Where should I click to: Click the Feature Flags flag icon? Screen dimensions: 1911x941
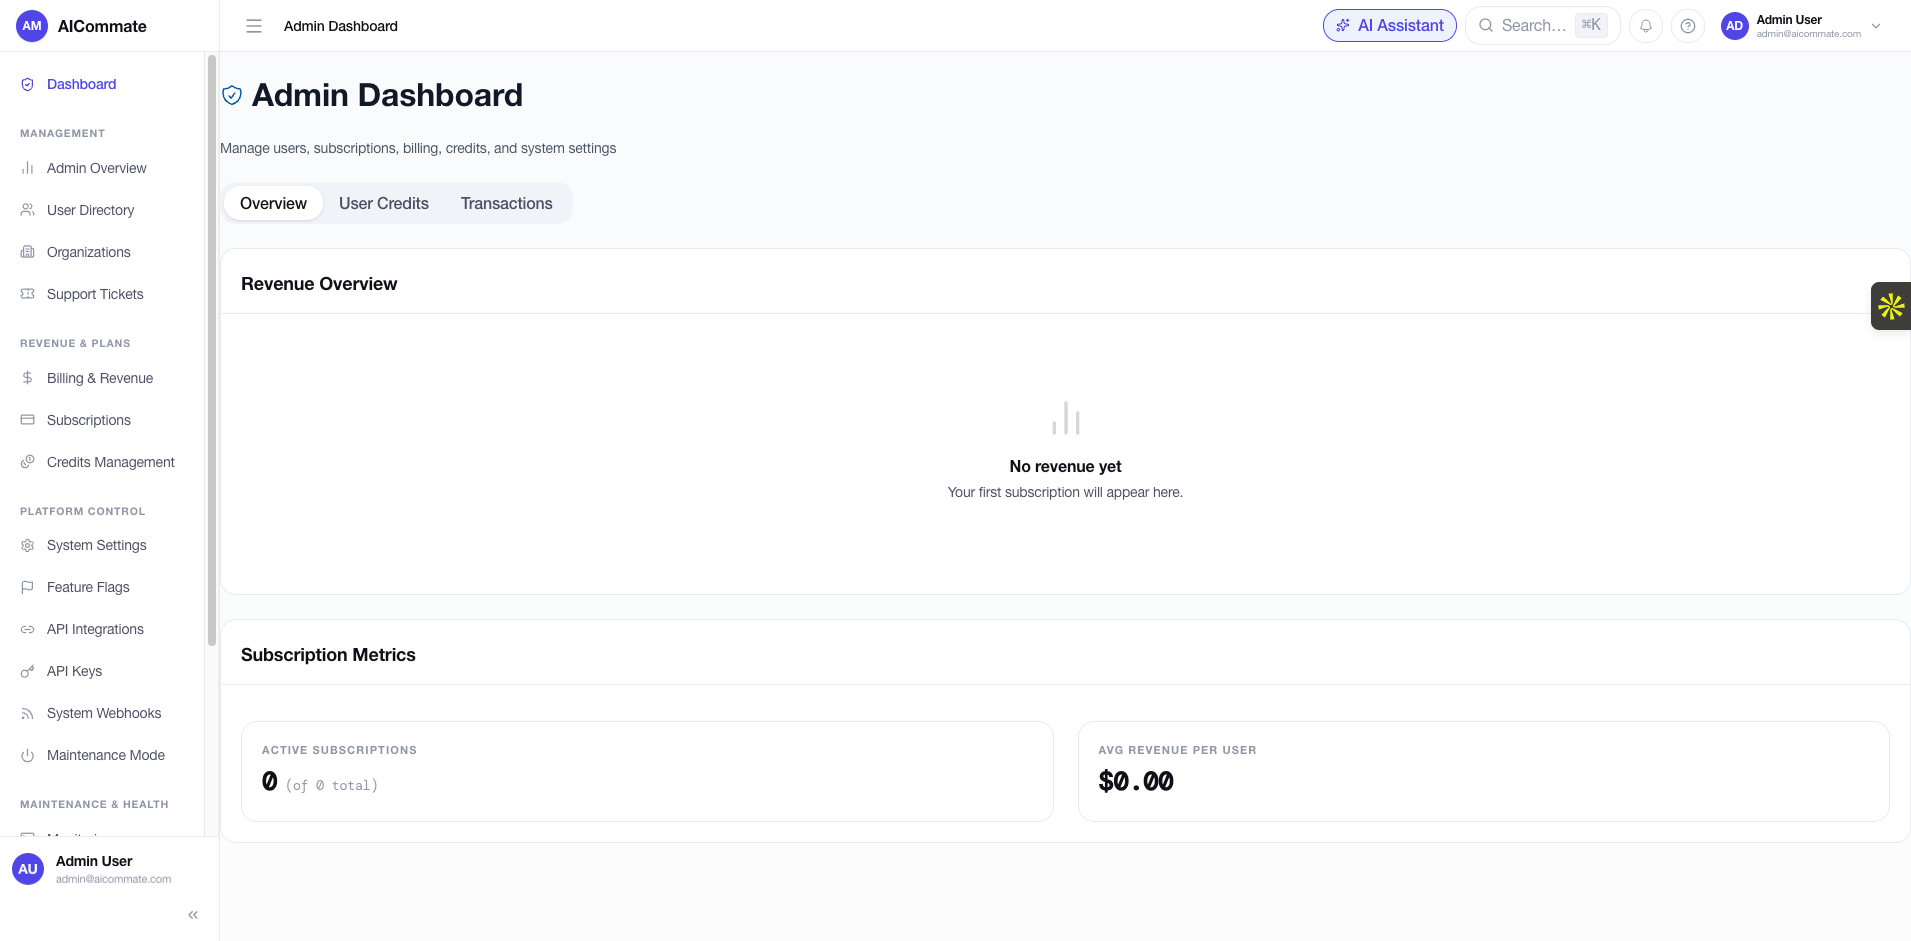28,587
